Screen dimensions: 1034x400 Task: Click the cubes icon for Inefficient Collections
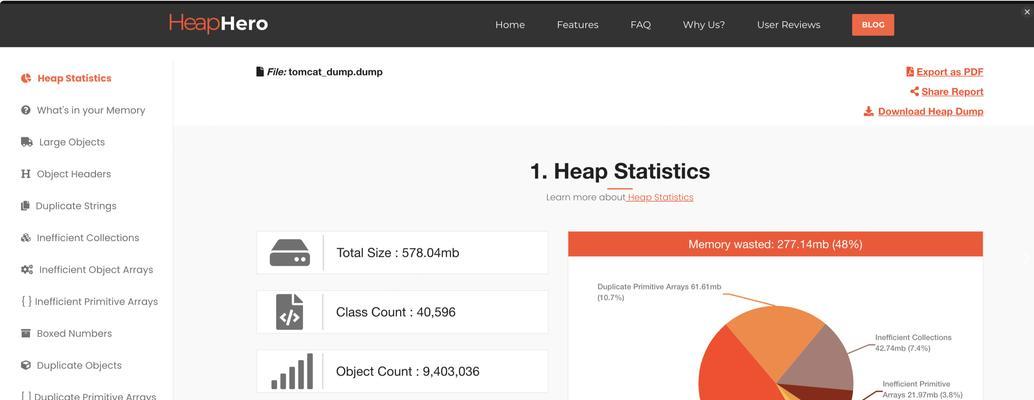(26, 237)
